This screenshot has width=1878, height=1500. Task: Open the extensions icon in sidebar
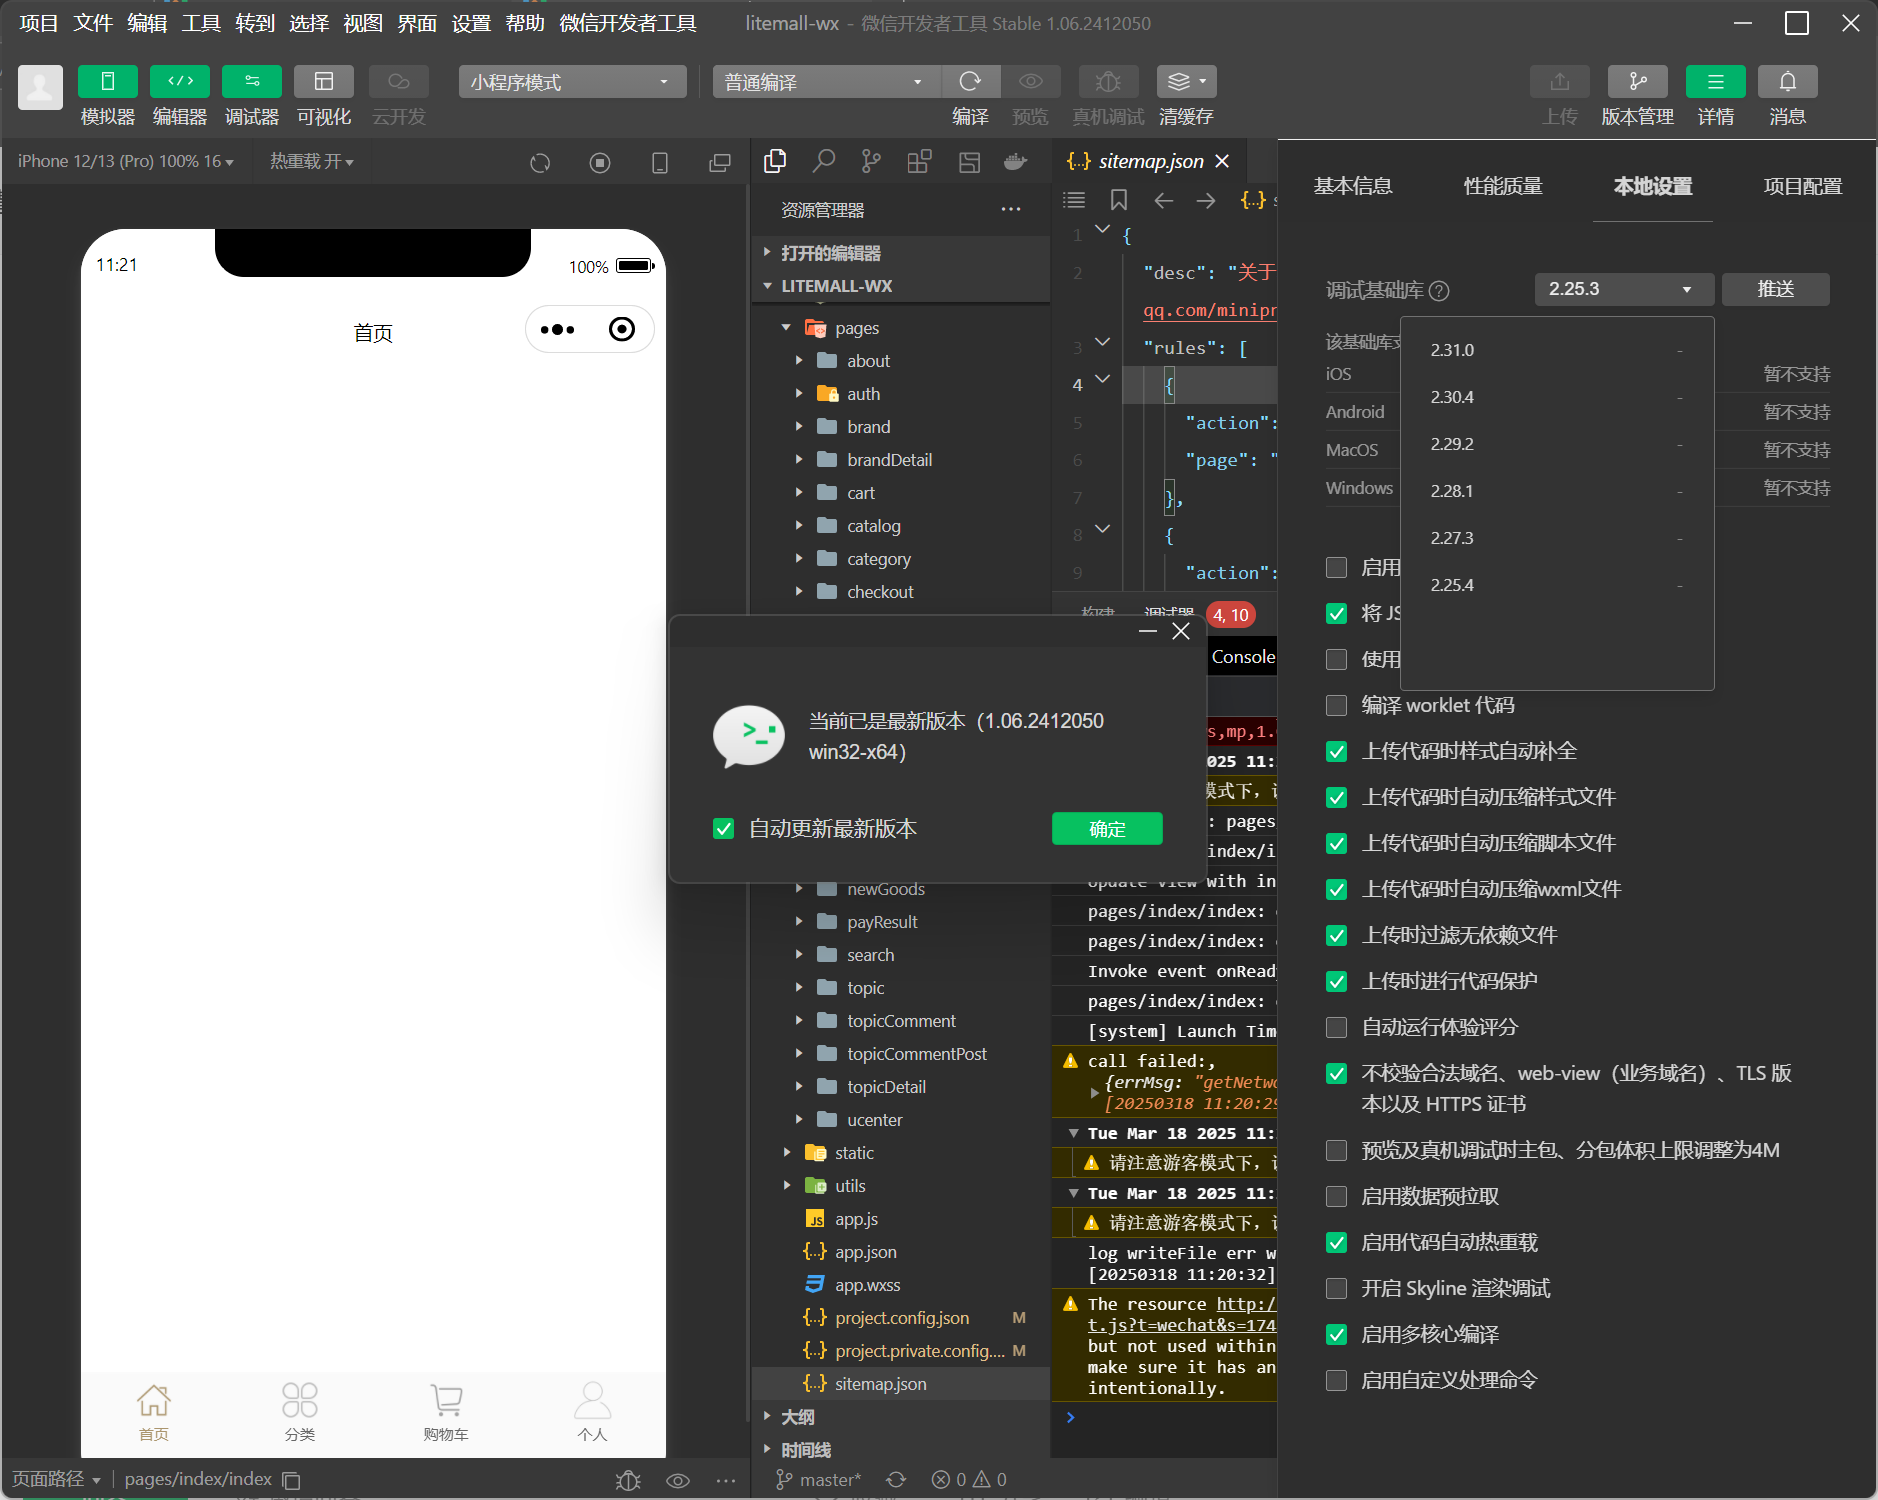coord(920,161)
